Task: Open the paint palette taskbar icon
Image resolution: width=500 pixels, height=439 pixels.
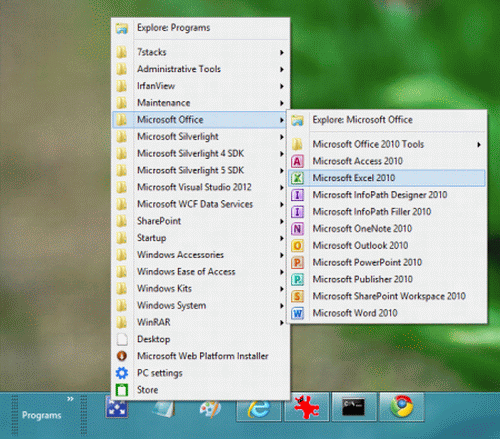Action: pyautogui.click(x=211, y=408)
